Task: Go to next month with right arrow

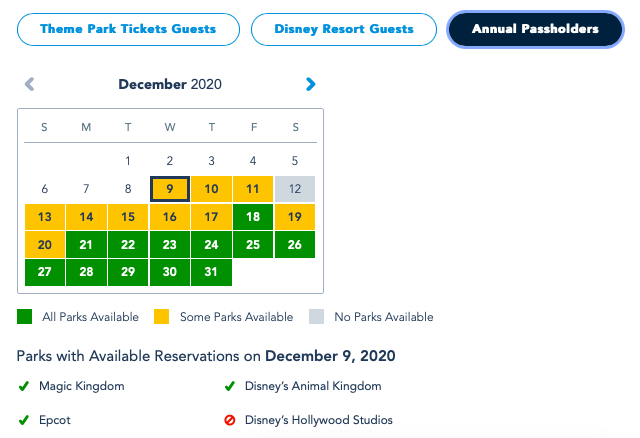Action: point(311,85)
